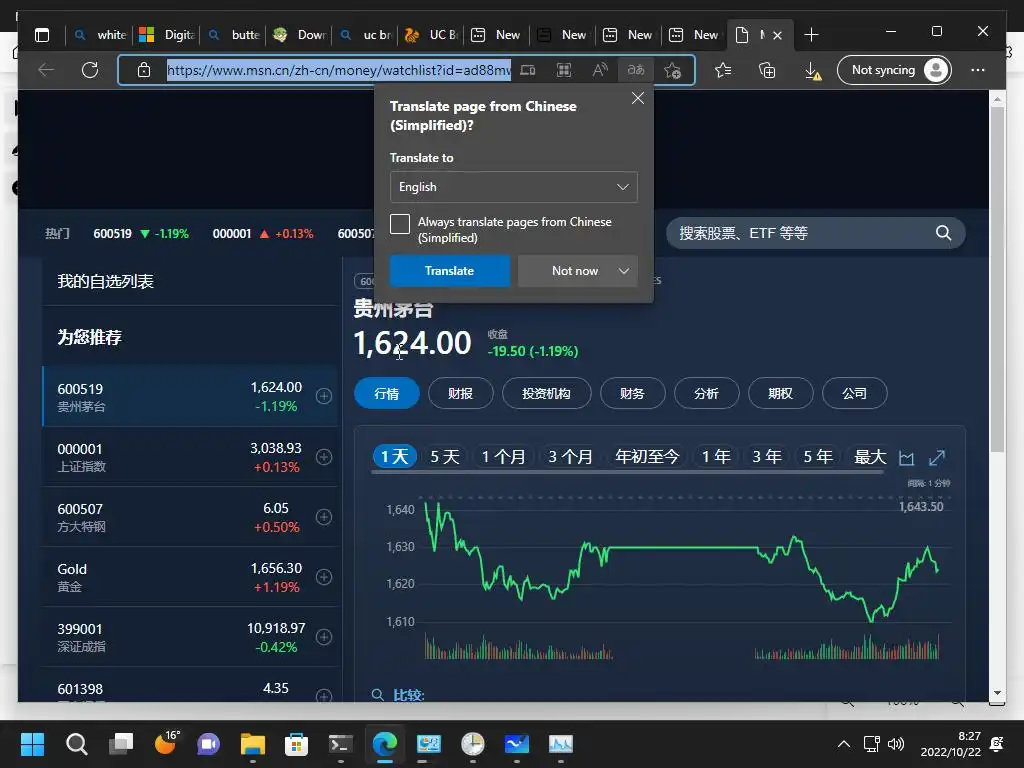Add 399001 to watchlist with plus icon

324,637
